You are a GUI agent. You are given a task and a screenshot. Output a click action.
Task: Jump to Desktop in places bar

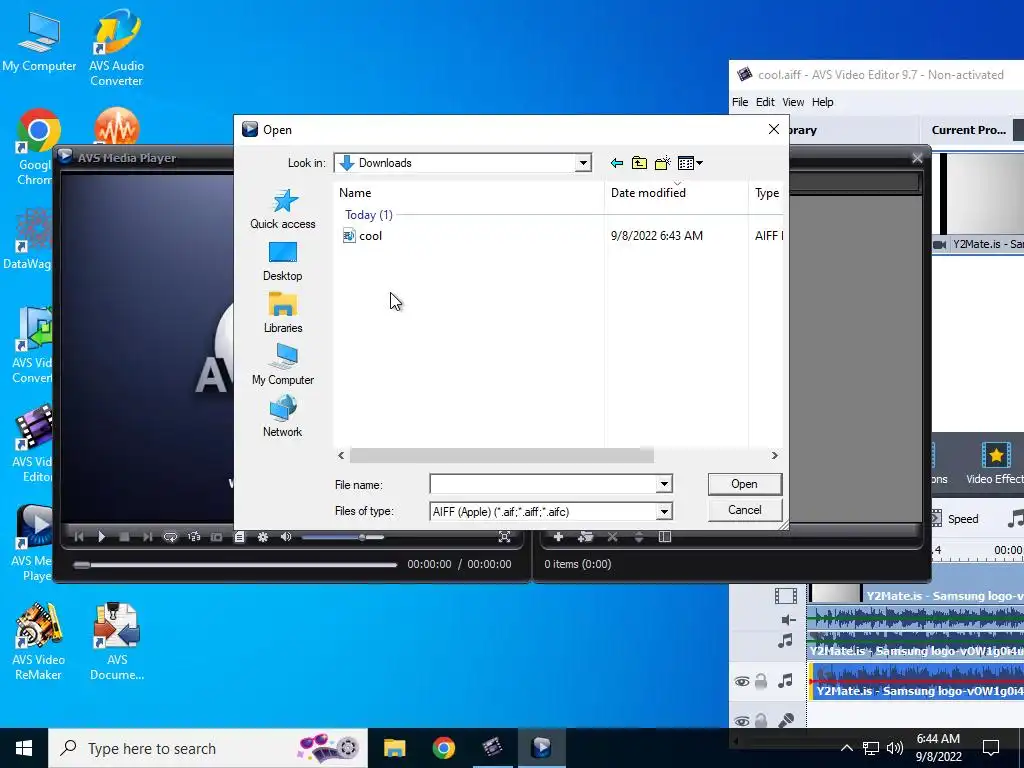tap(283, 261)
